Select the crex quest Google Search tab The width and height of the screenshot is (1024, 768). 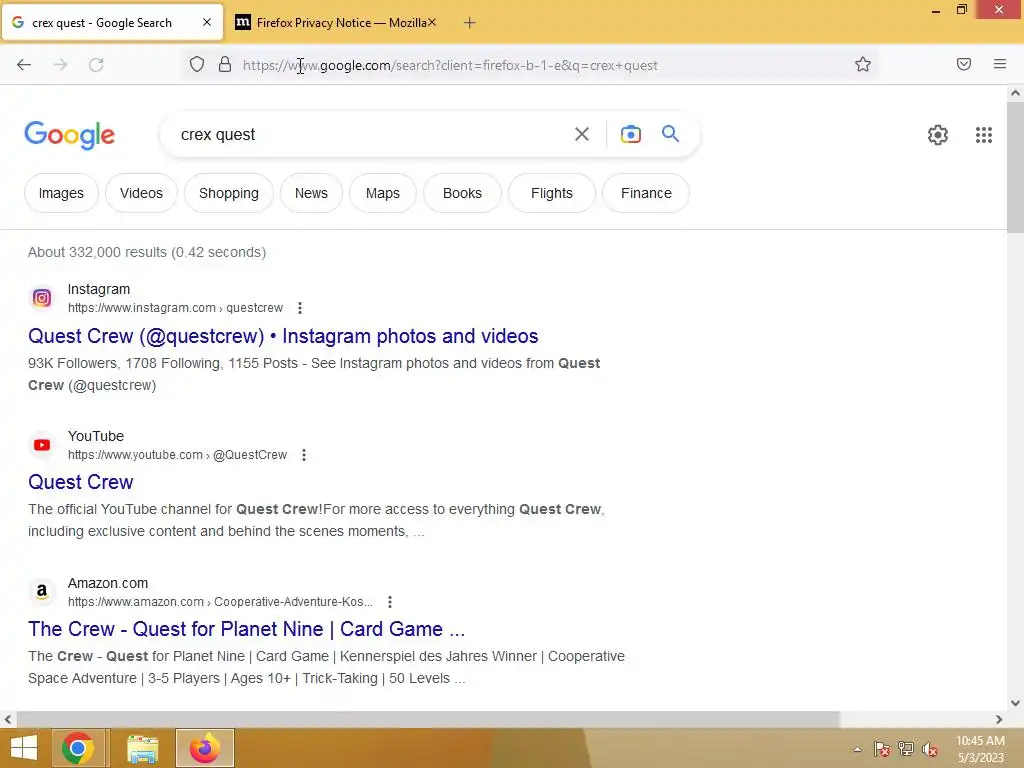[102, 23]
